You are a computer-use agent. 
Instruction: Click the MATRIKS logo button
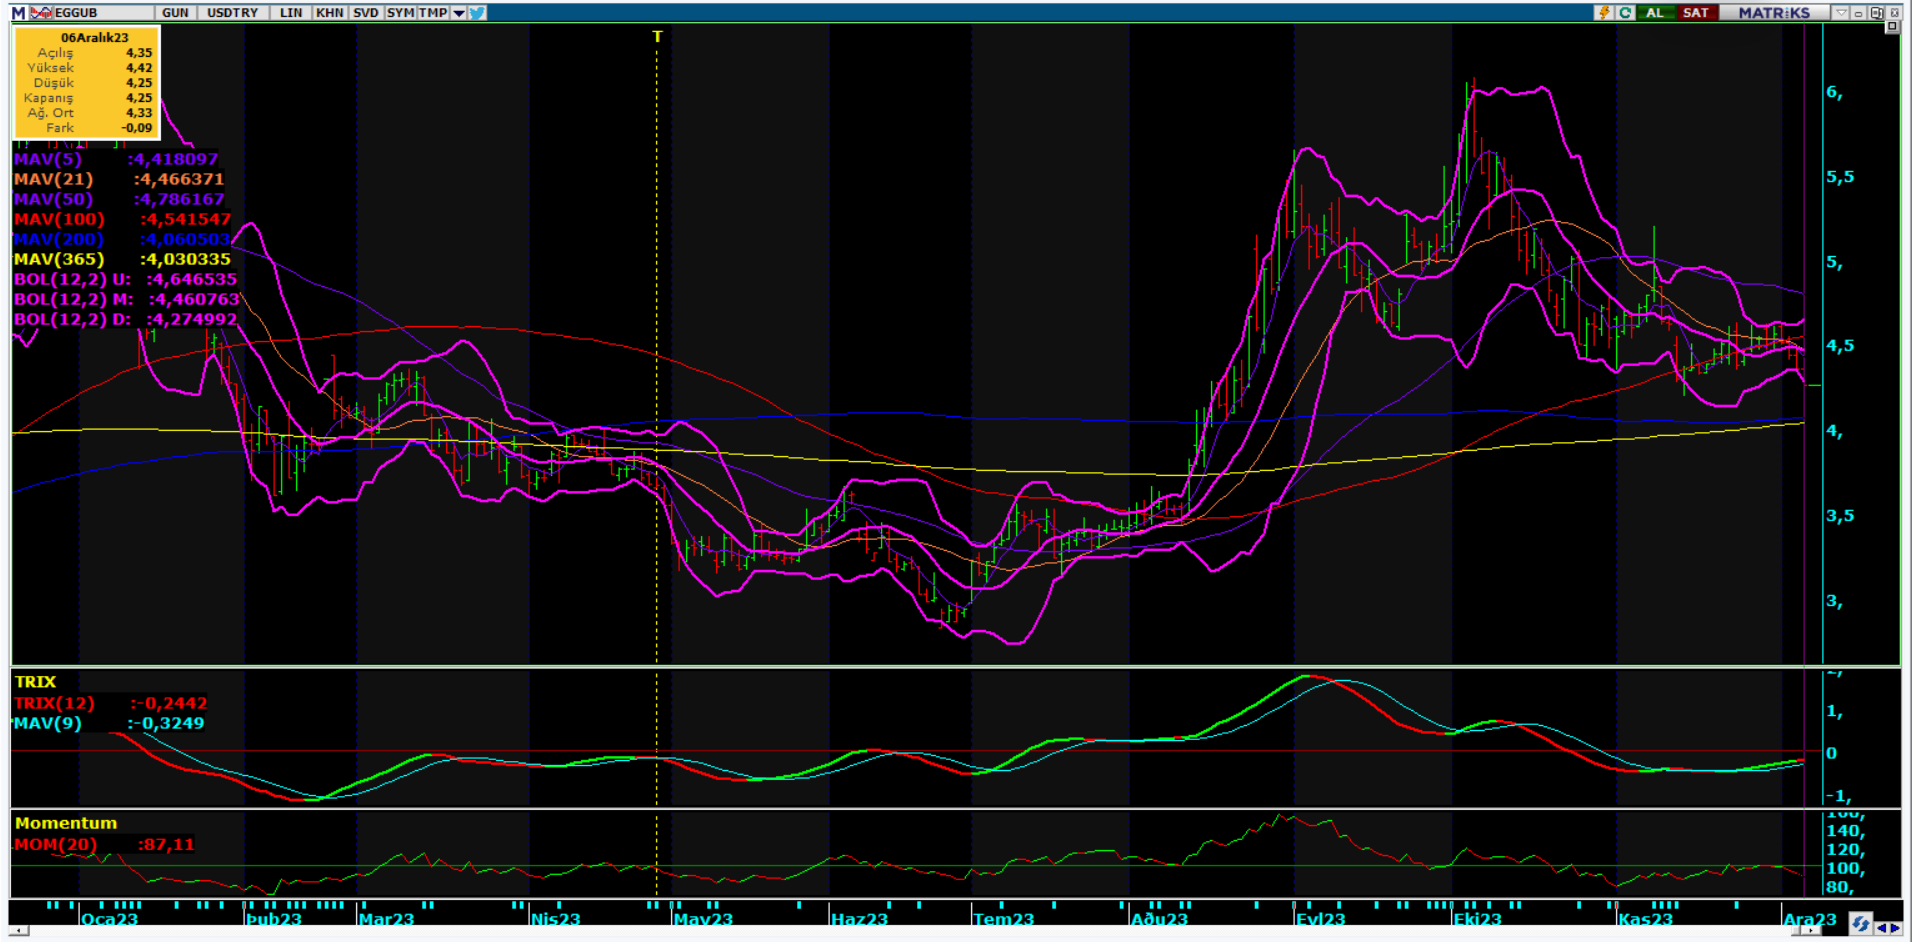point(1775,12)
